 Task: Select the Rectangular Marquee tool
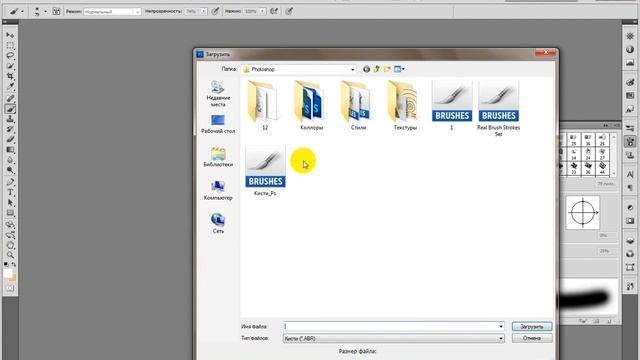[x=10, y=45]
